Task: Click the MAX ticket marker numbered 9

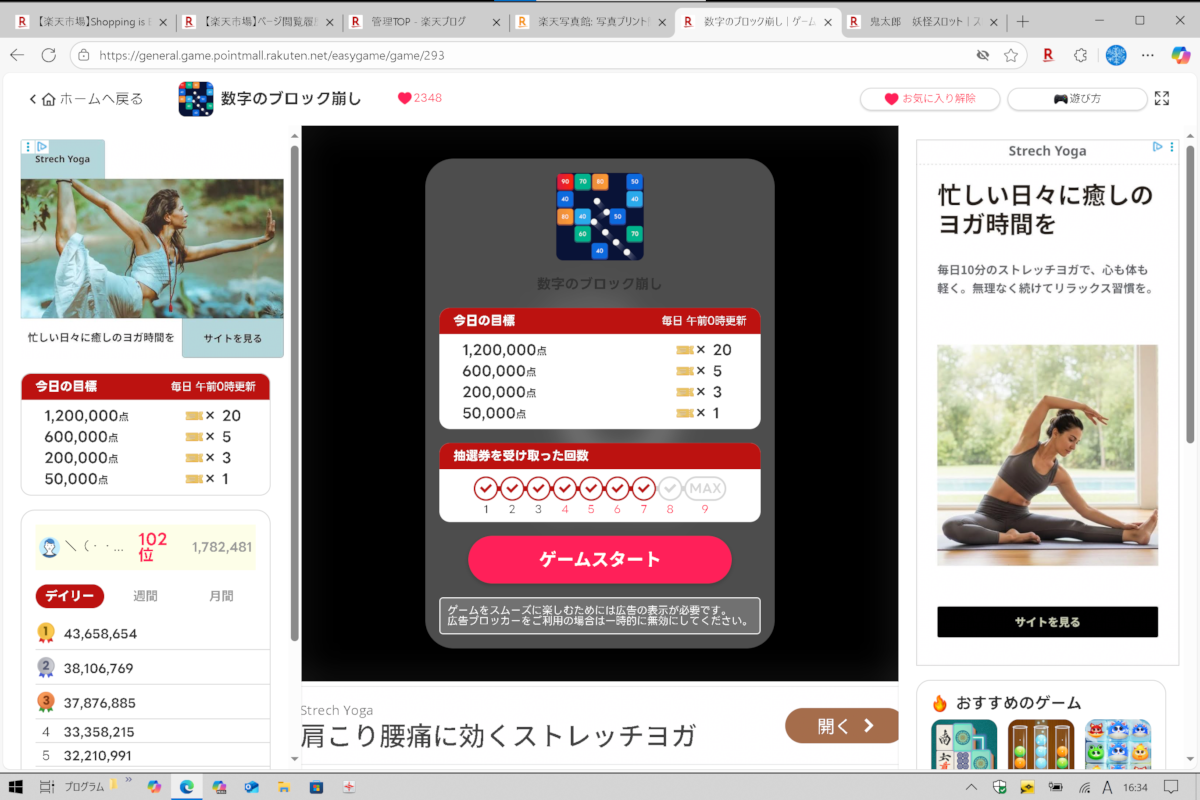Action: (705, 489)
